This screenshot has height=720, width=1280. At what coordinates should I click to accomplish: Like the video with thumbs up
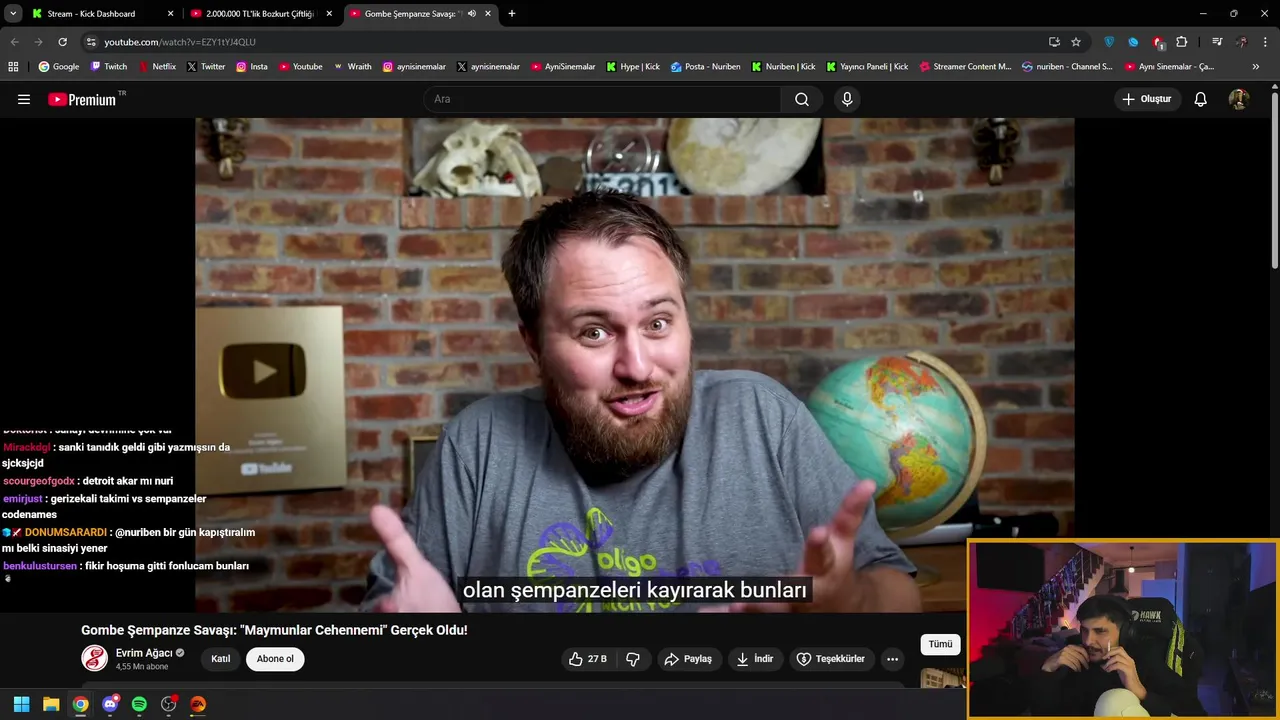(x=588, y=659)
